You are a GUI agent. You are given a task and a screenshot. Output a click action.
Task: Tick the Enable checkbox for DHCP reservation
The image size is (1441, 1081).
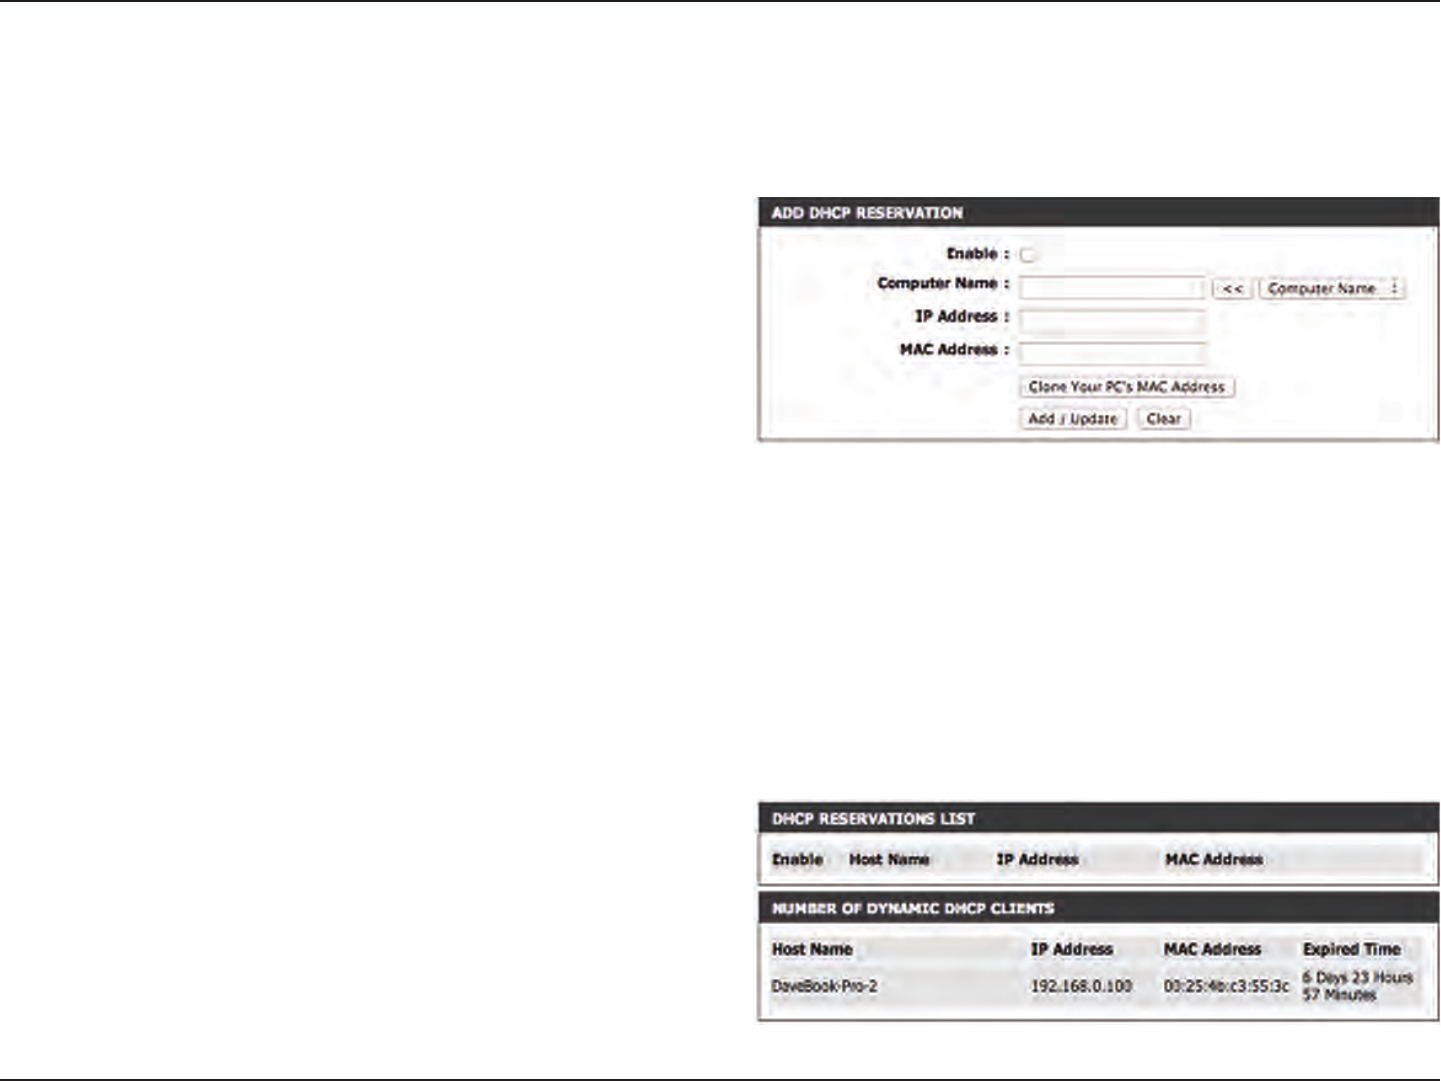1027,255
